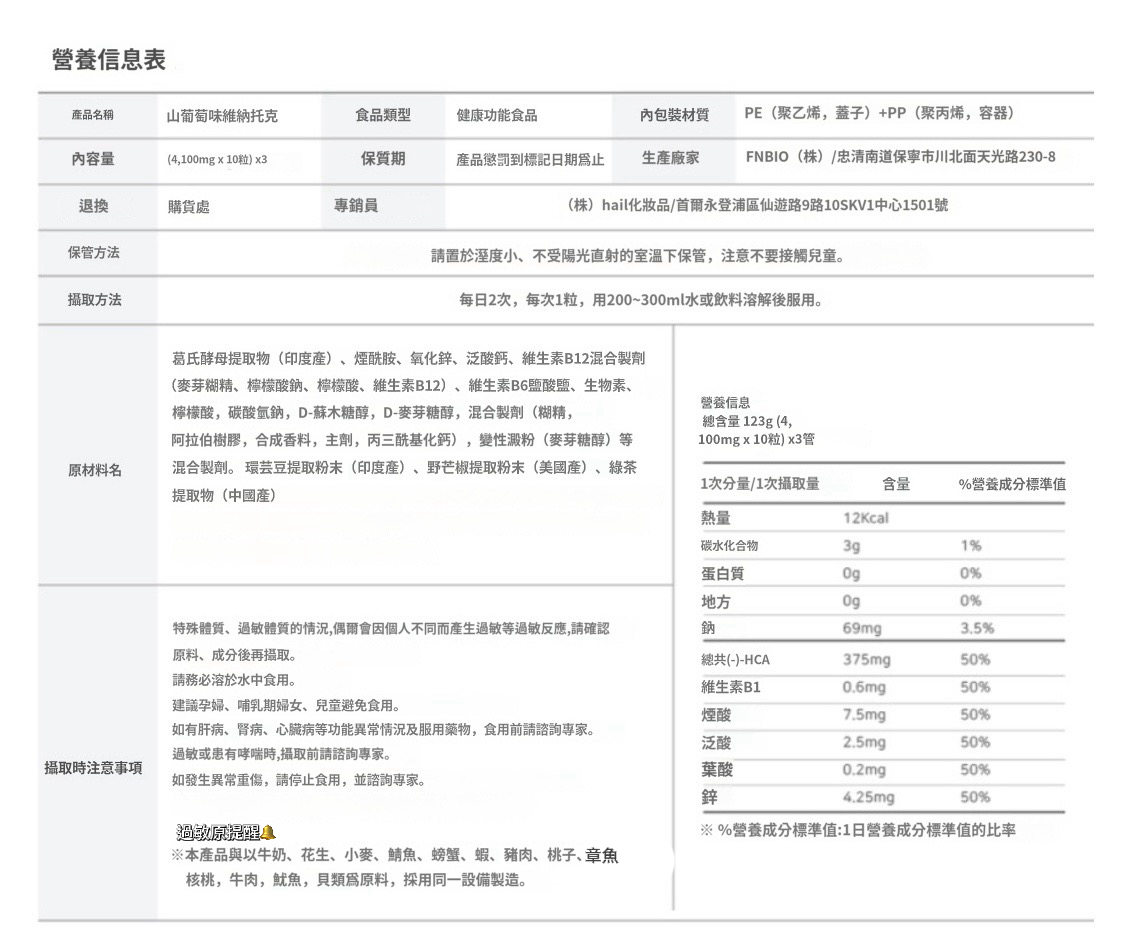Click the 退換 row label
Viewport: 1131px width, 927px height.
tap(94, 206)
